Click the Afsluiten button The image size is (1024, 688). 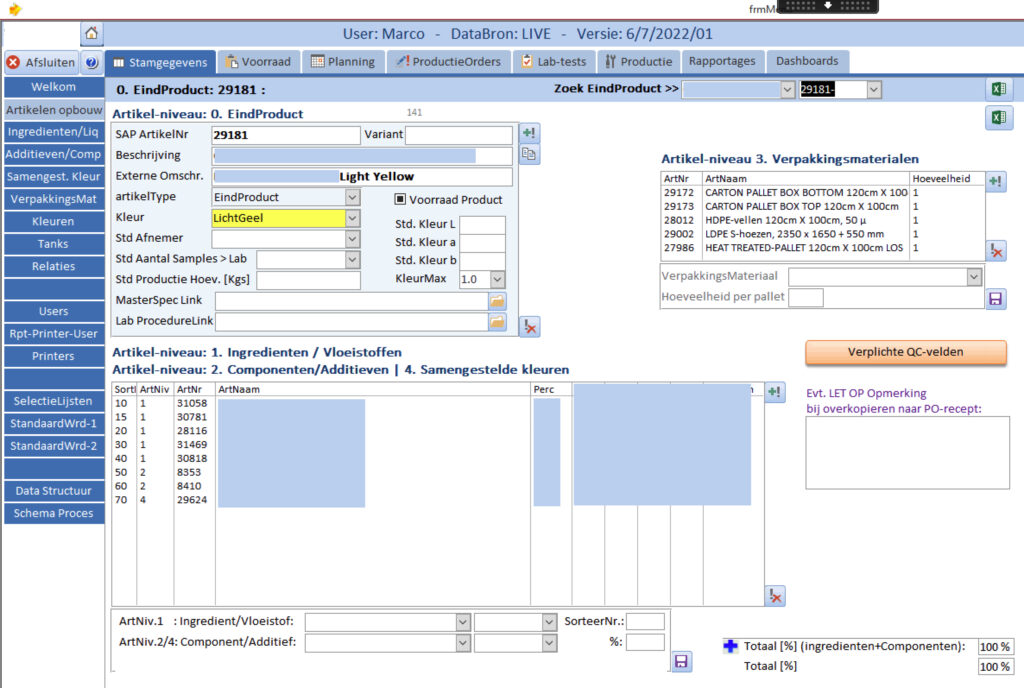pos(40,62)
